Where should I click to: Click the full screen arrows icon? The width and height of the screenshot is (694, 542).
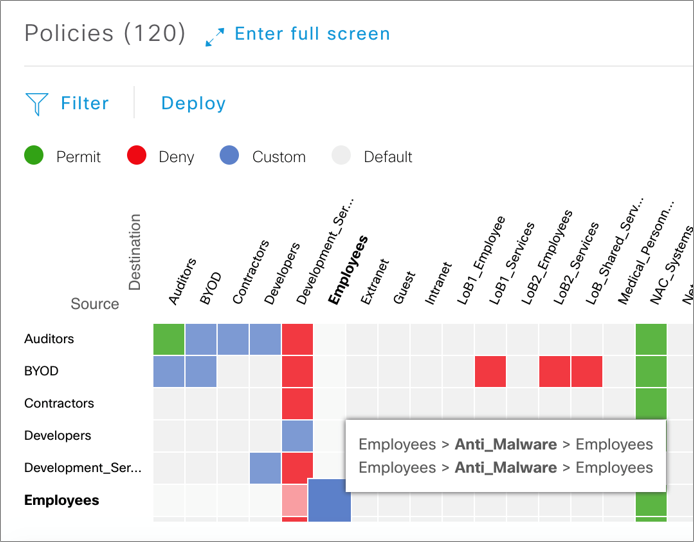[214, 36]
